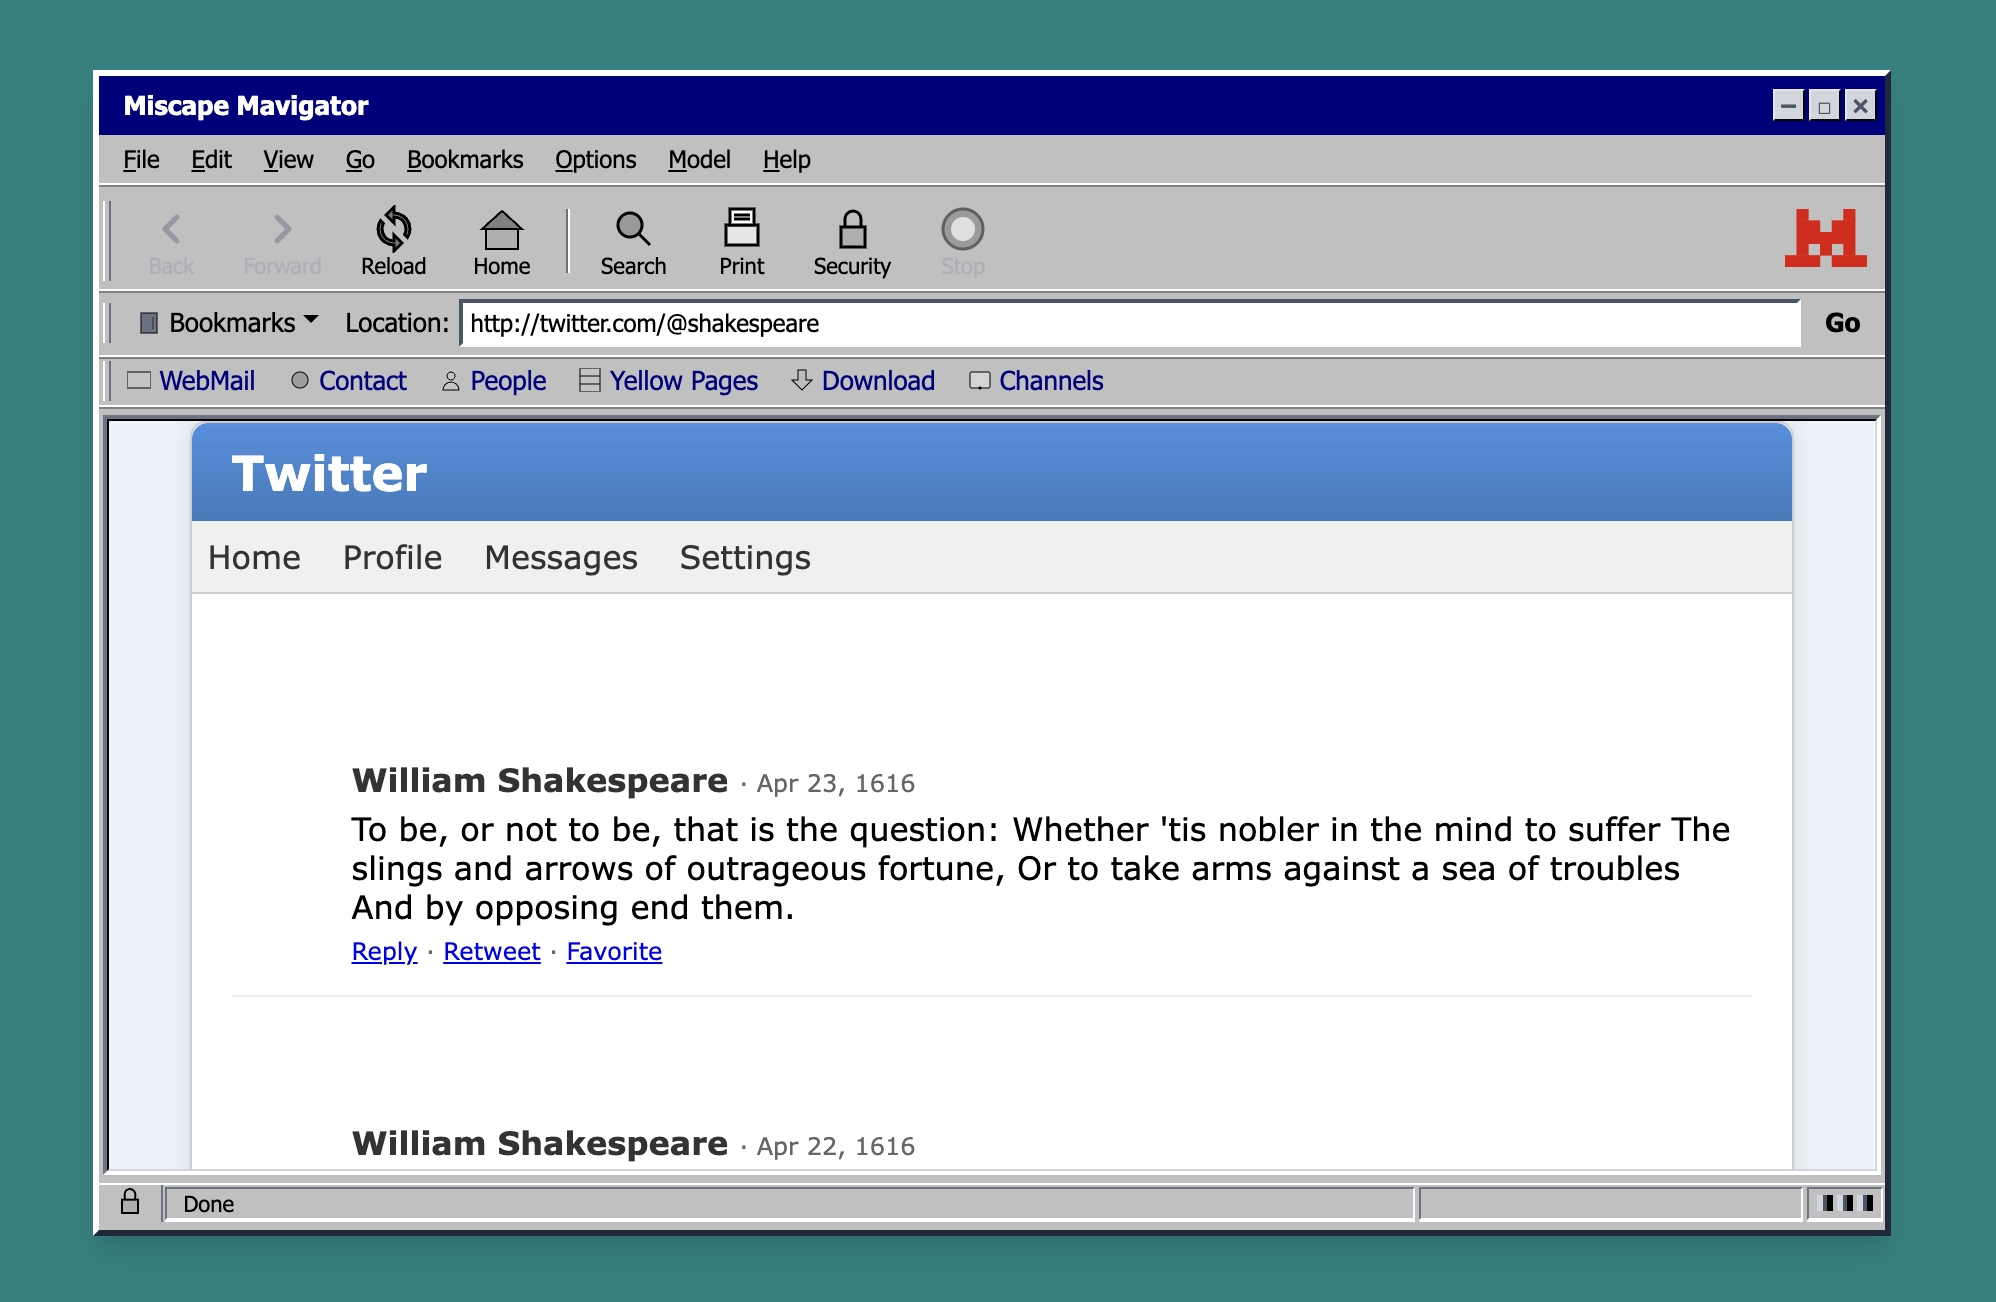Open the Bookmarks menu in the menu bar
Screen dimensions: 1996x1302
465,160
